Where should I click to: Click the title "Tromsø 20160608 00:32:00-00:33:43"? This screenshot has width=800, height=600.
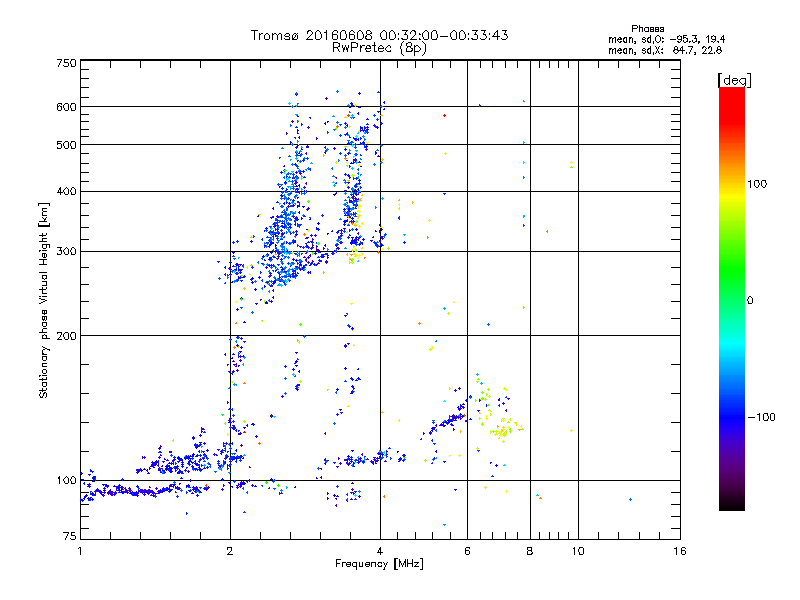pos(380,35)
